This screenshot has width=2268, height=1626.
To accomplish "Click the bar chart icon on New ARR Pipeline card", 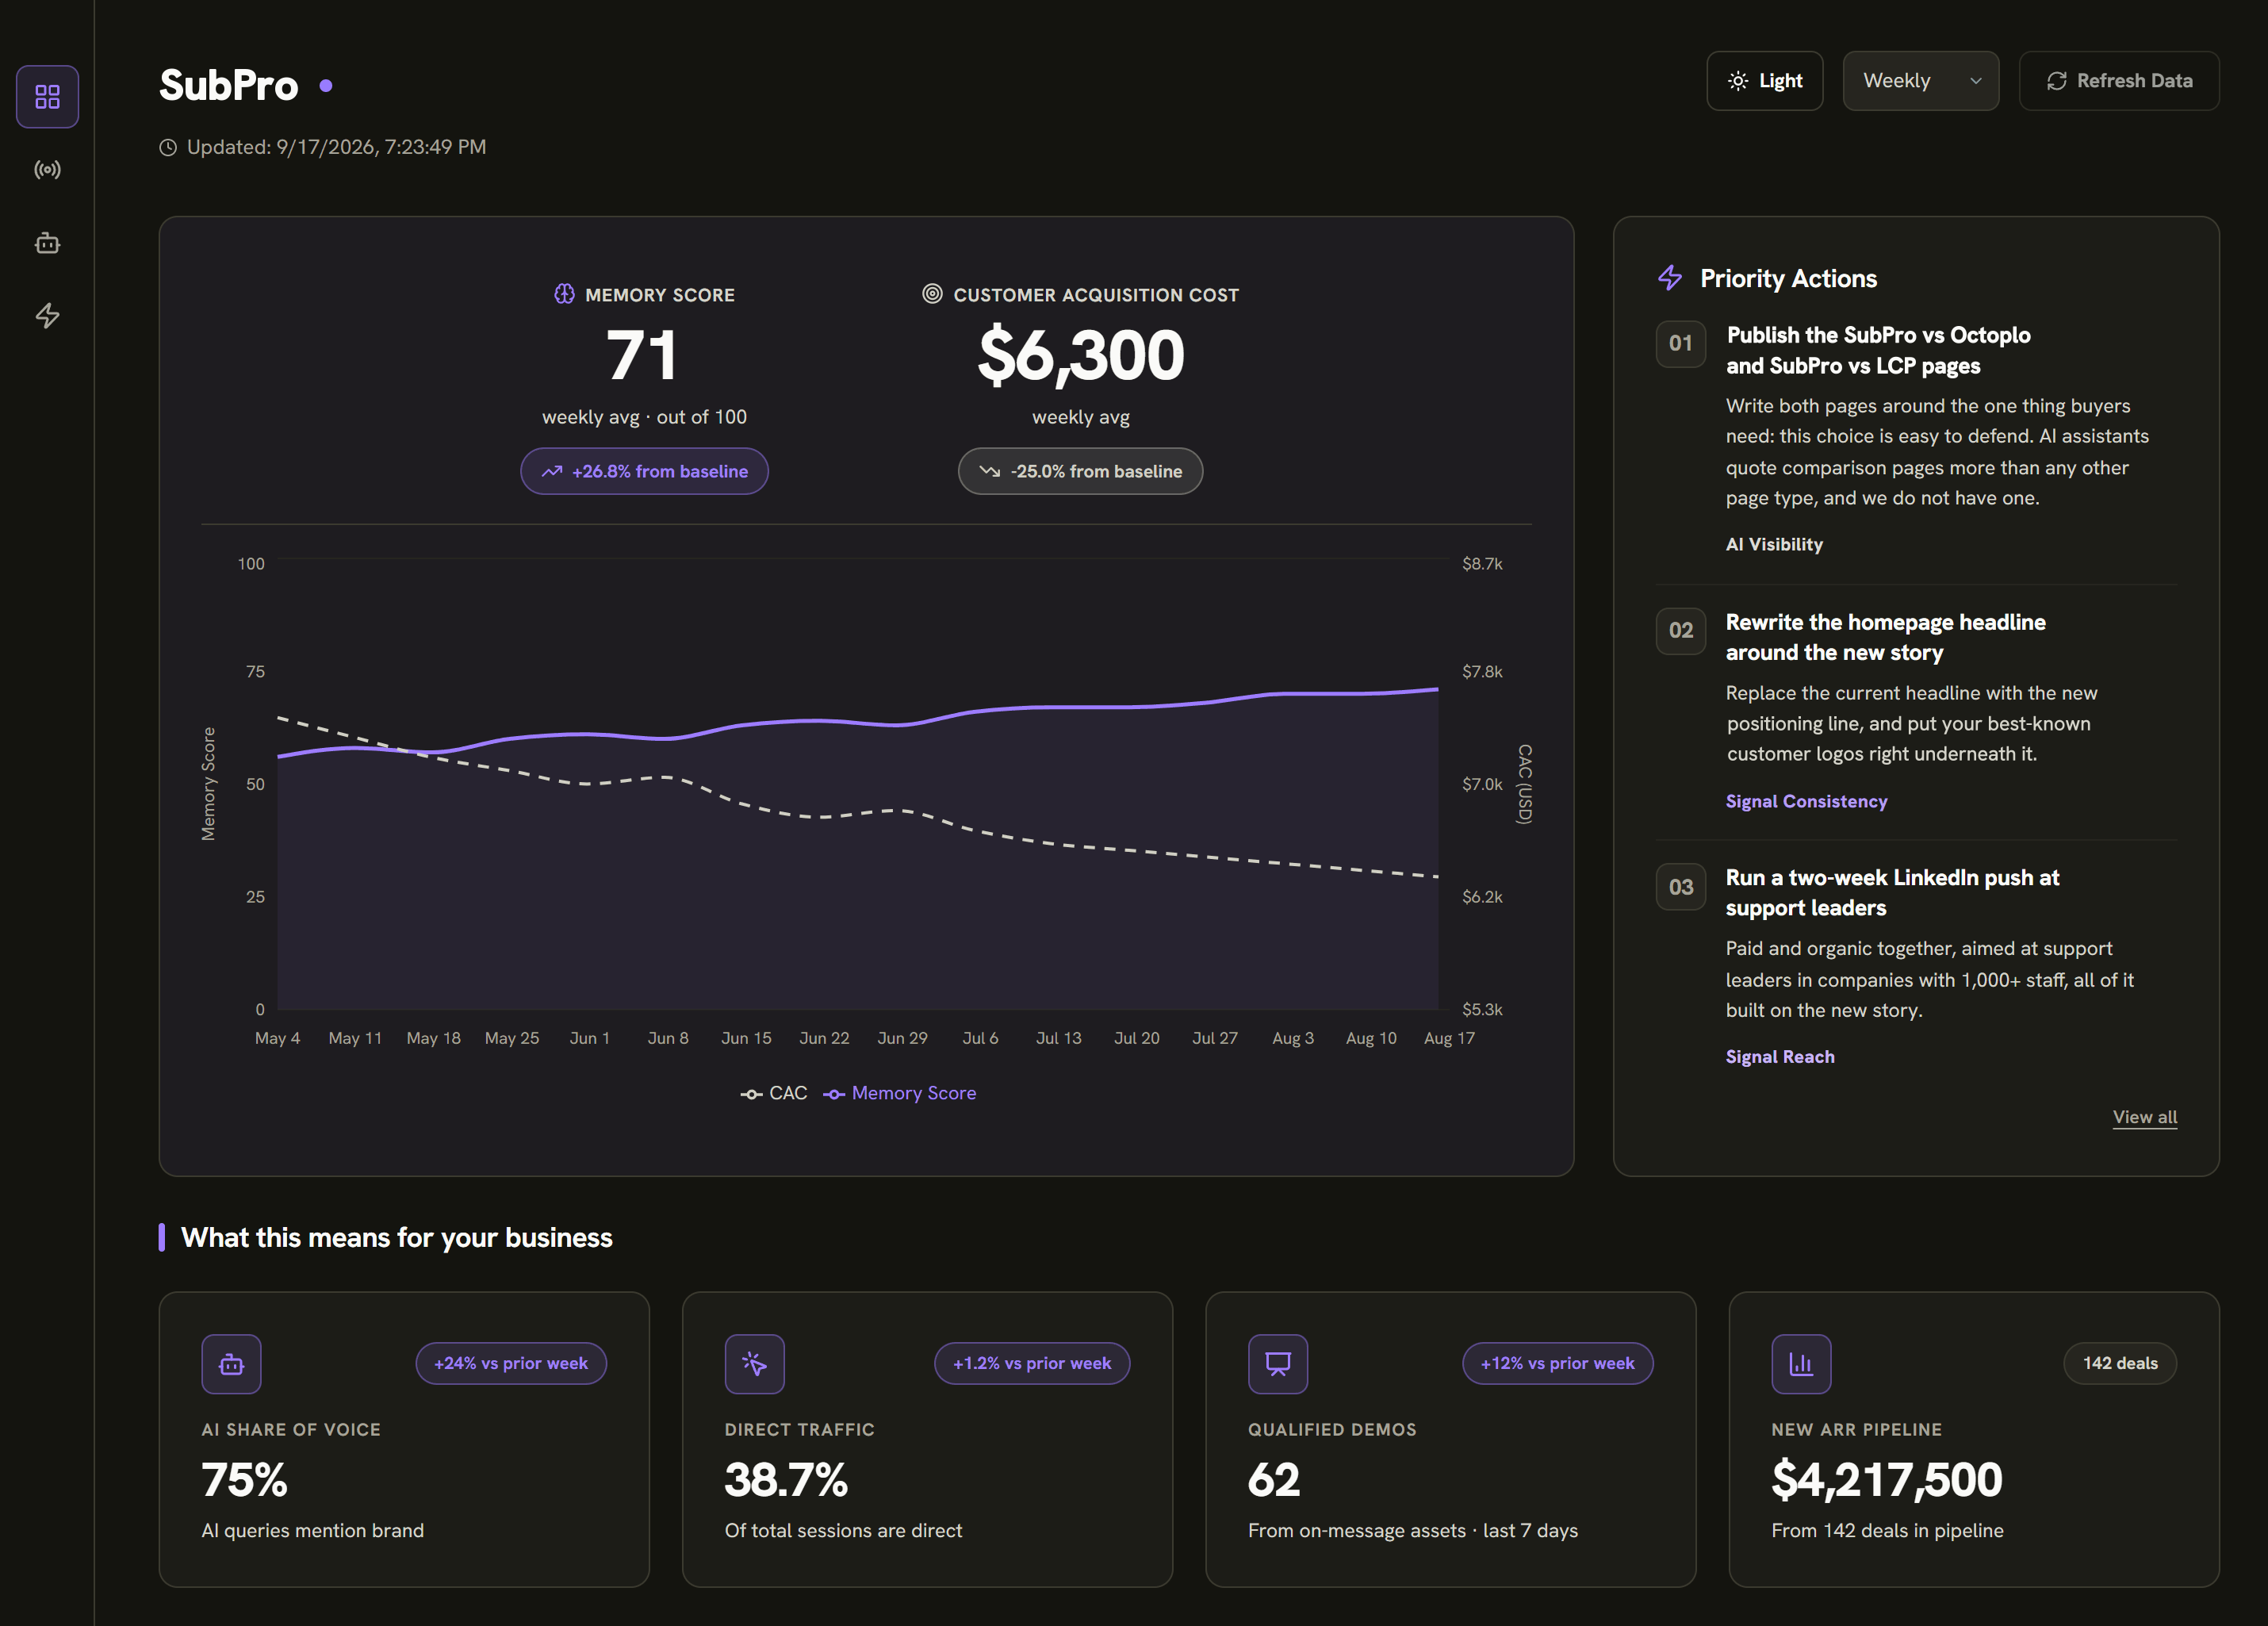I will tap(1801, 1363).
